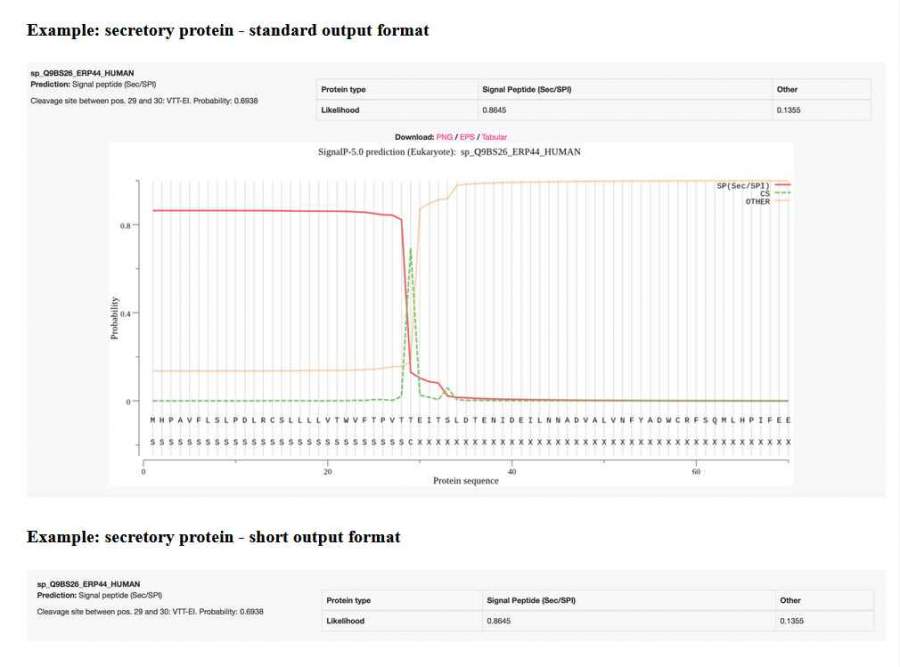This screenshot has height=667, width=900.
Task: Click the red SP(Sec/SPI) legend line swatch
Action: click(x=782, y=185)
